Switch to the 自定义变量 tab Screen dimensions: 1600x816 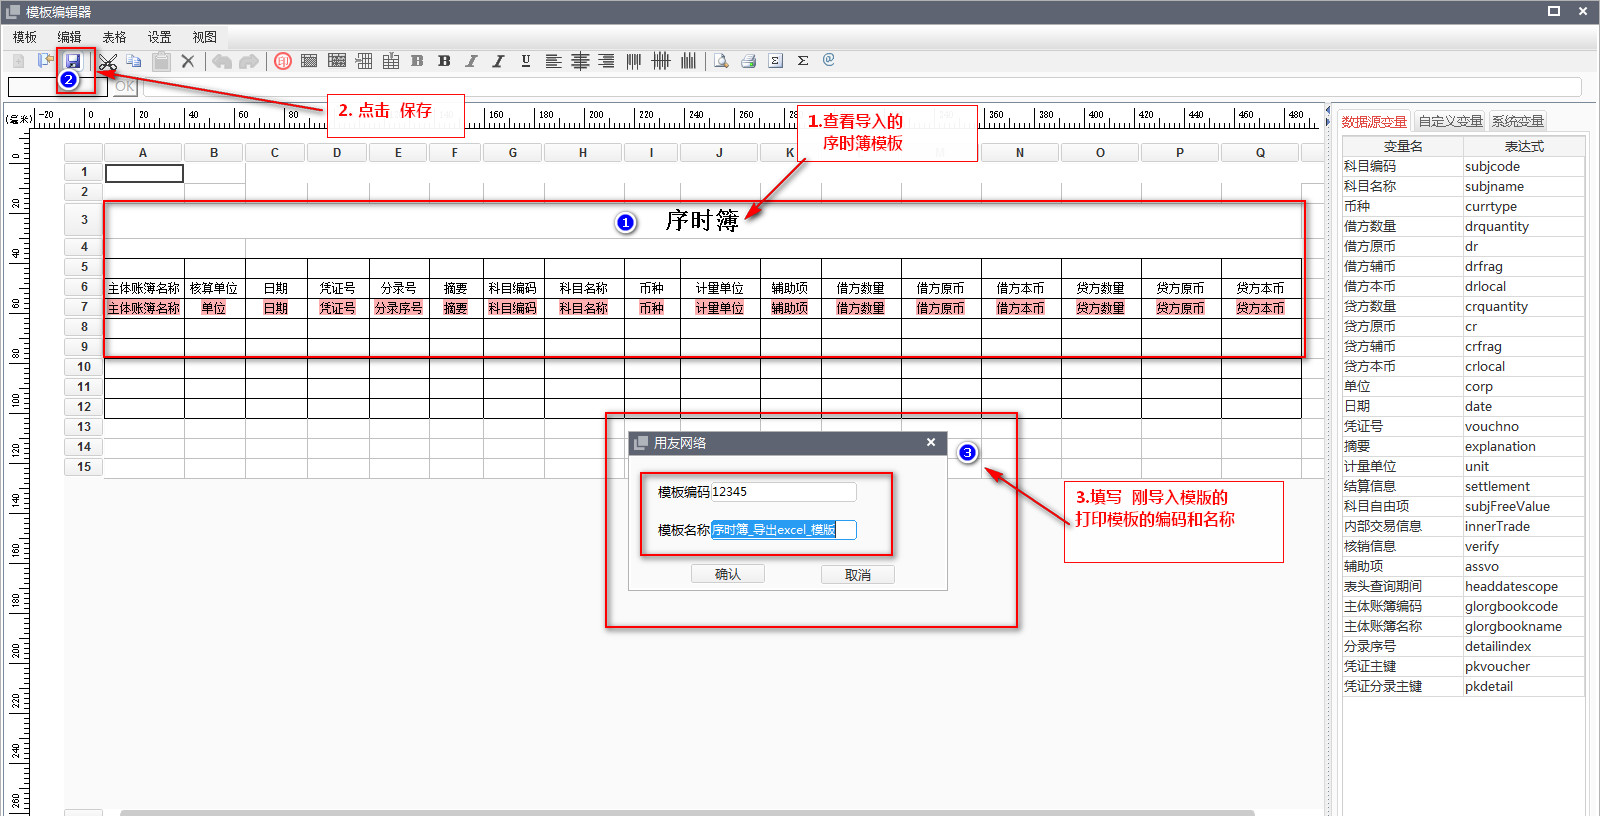point(1450,122)
